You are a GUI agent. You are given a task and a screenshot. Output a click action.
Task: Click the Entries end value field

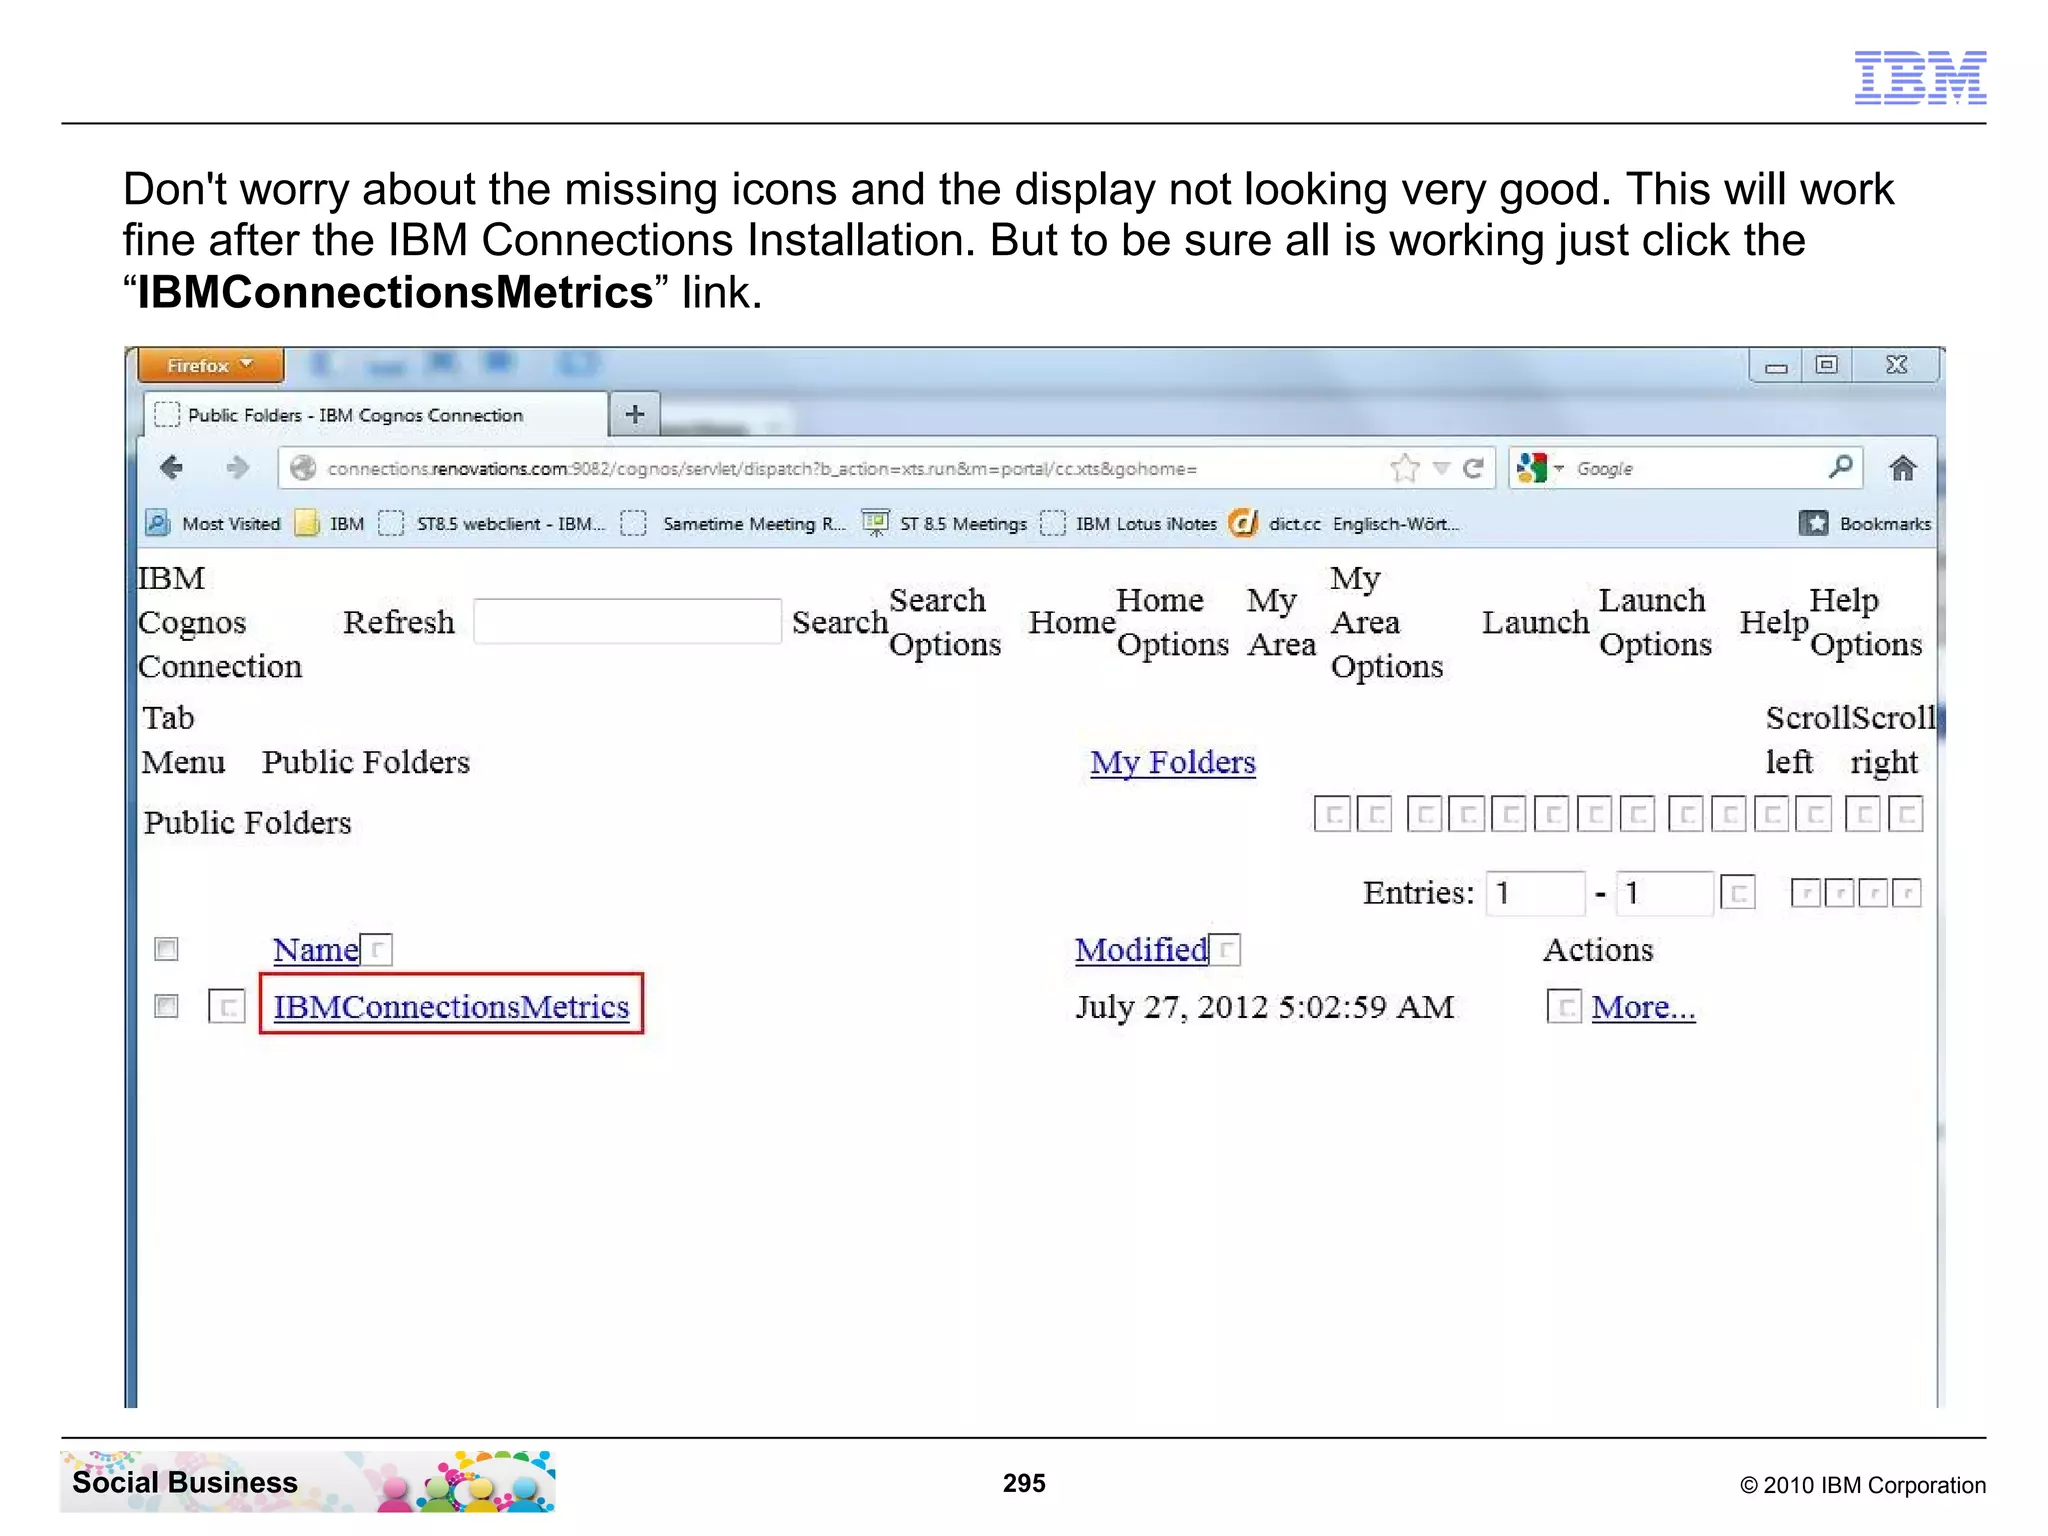pos(1665,892)
